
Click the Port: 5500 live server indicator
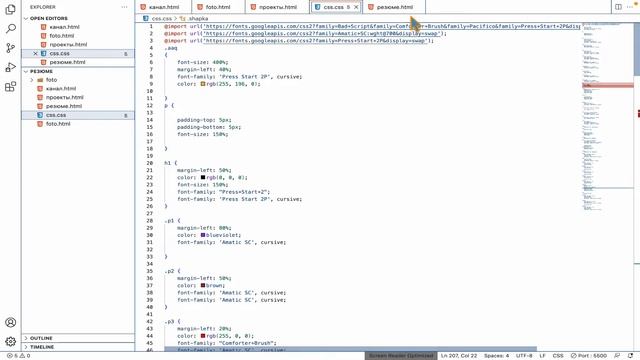[x=589, y=356]
